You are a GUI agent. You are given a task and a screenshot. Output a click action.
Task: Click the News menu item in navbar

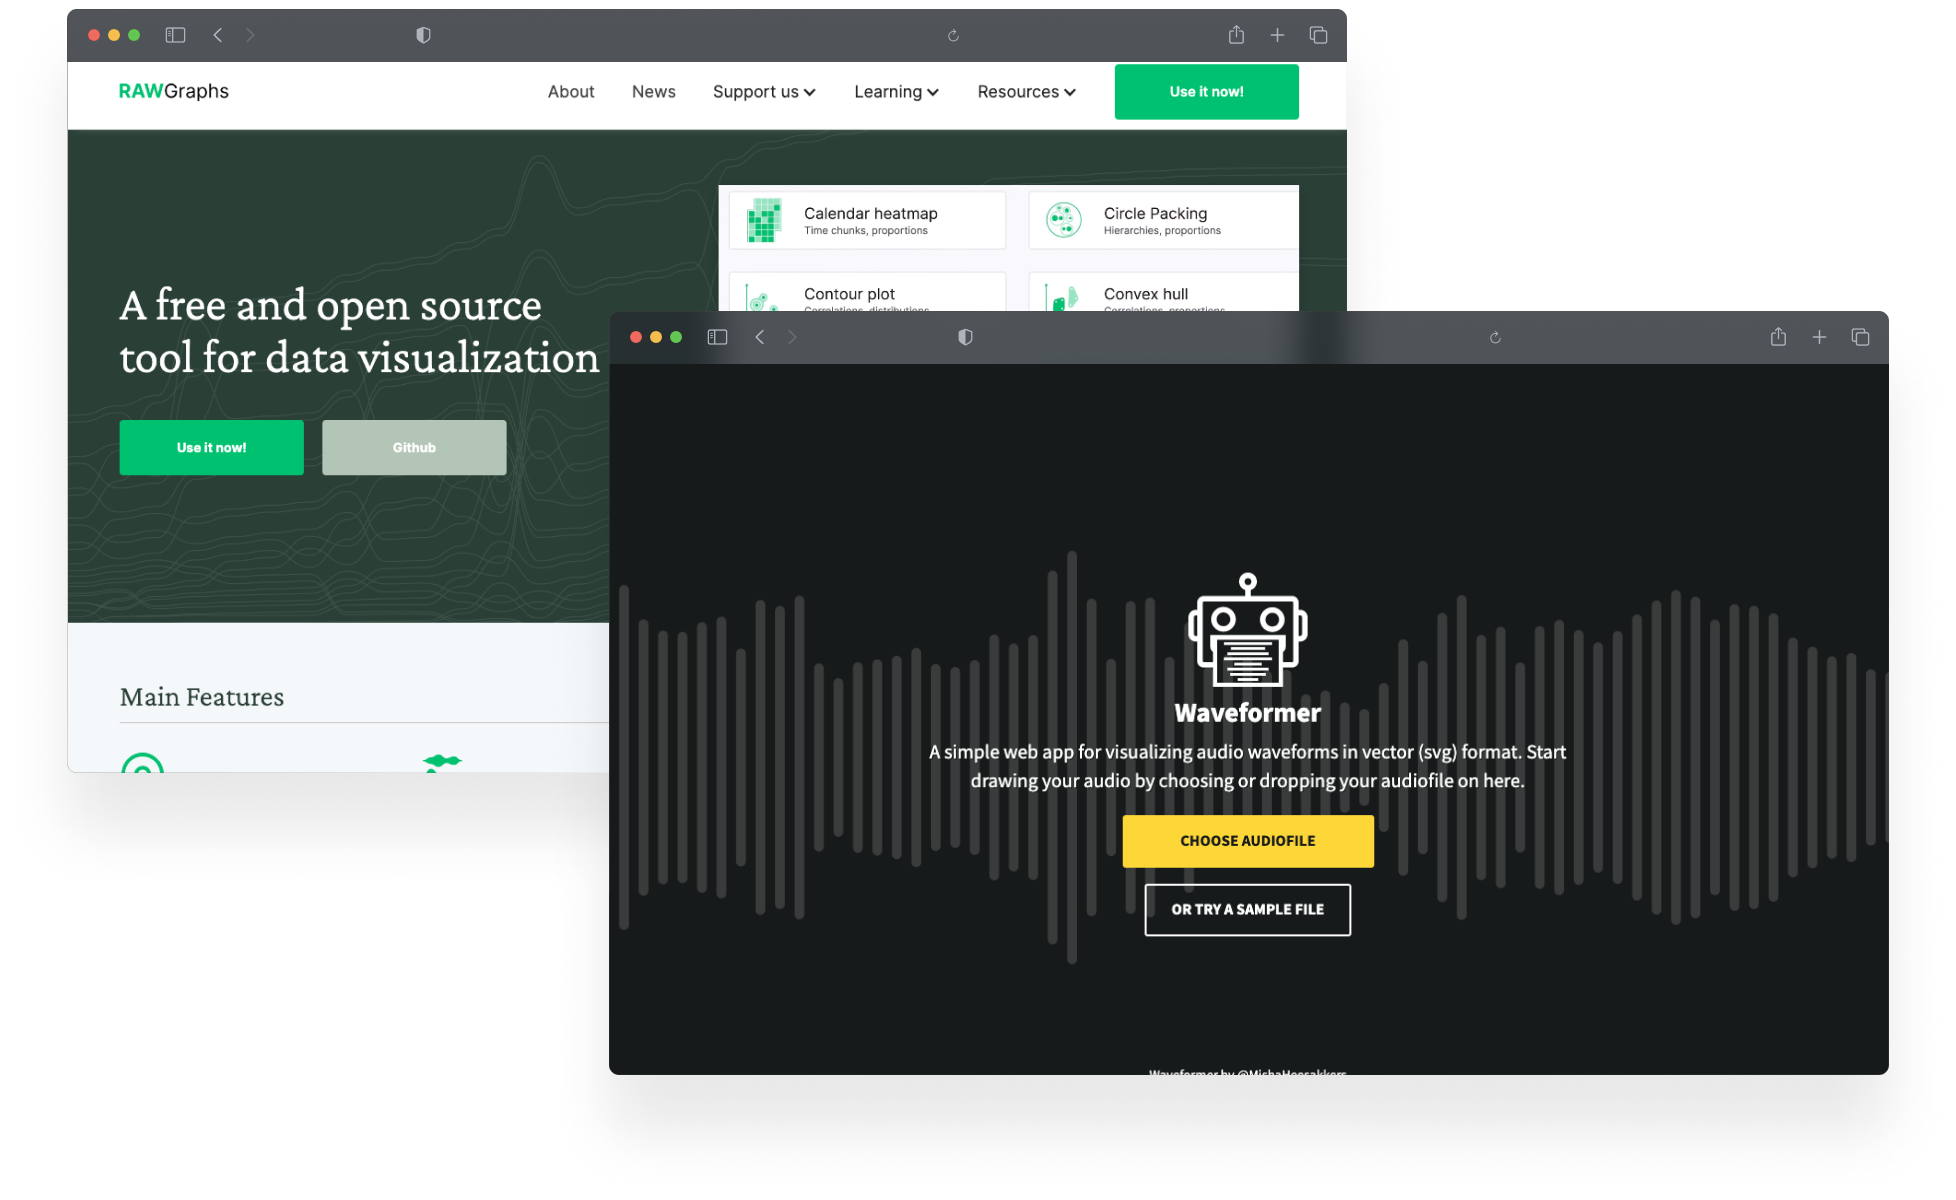[651, 91]
